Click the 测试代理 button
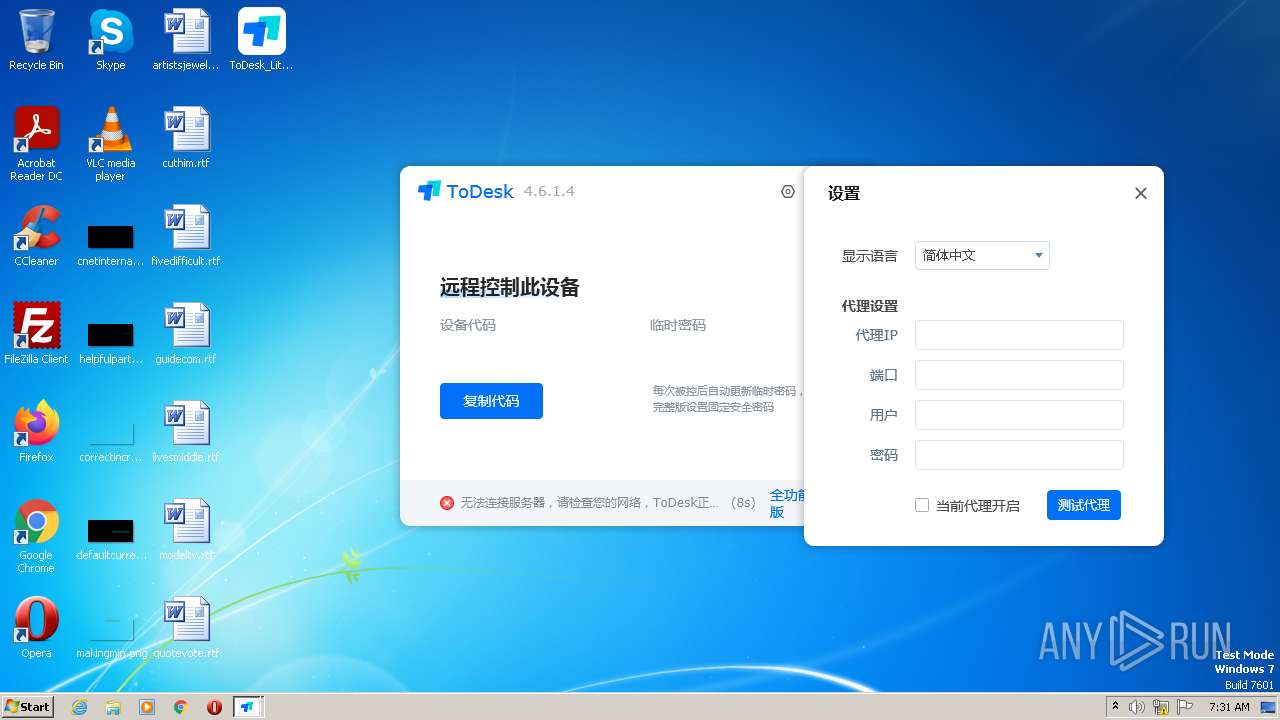The width and height of the screenshot is (1280, 720). coord(1084,505)
